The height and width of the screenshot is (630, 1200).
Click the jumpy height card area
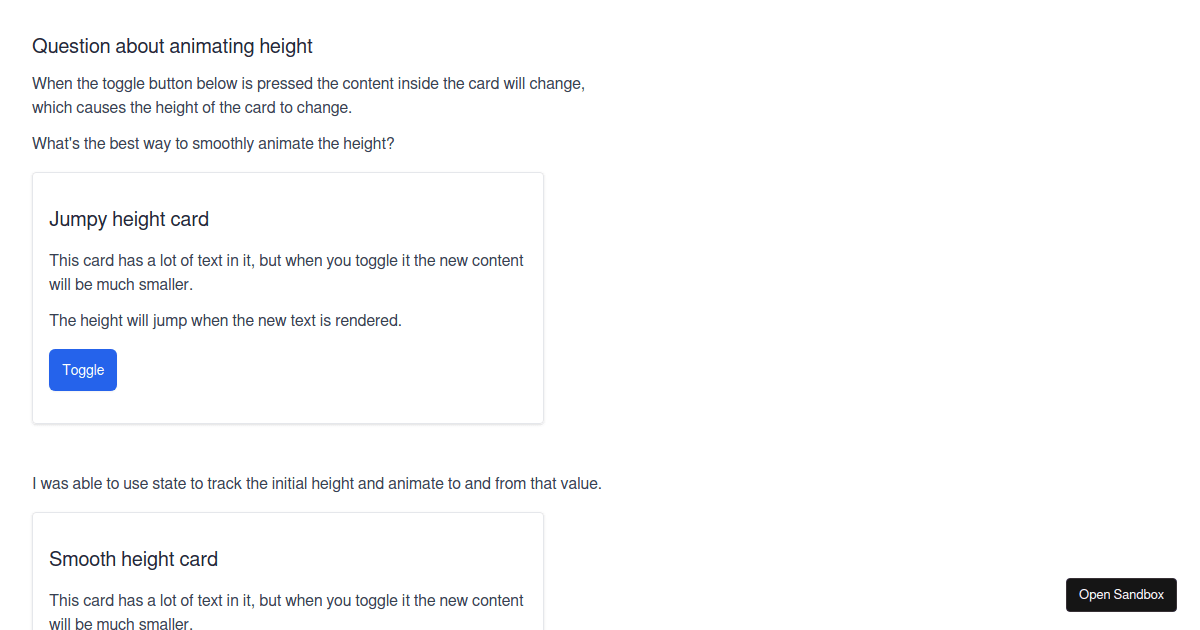(x=287, y=298)
